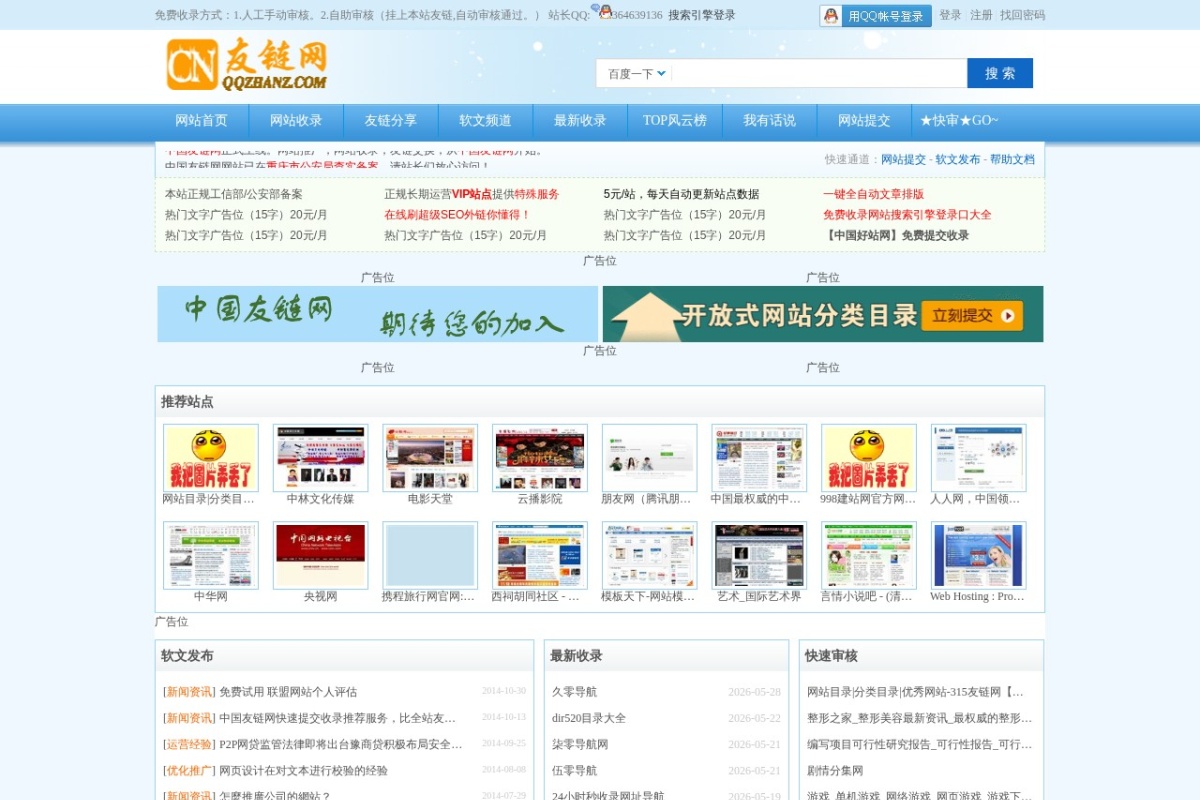Click the [优化推广] category tag

(189, 771)
